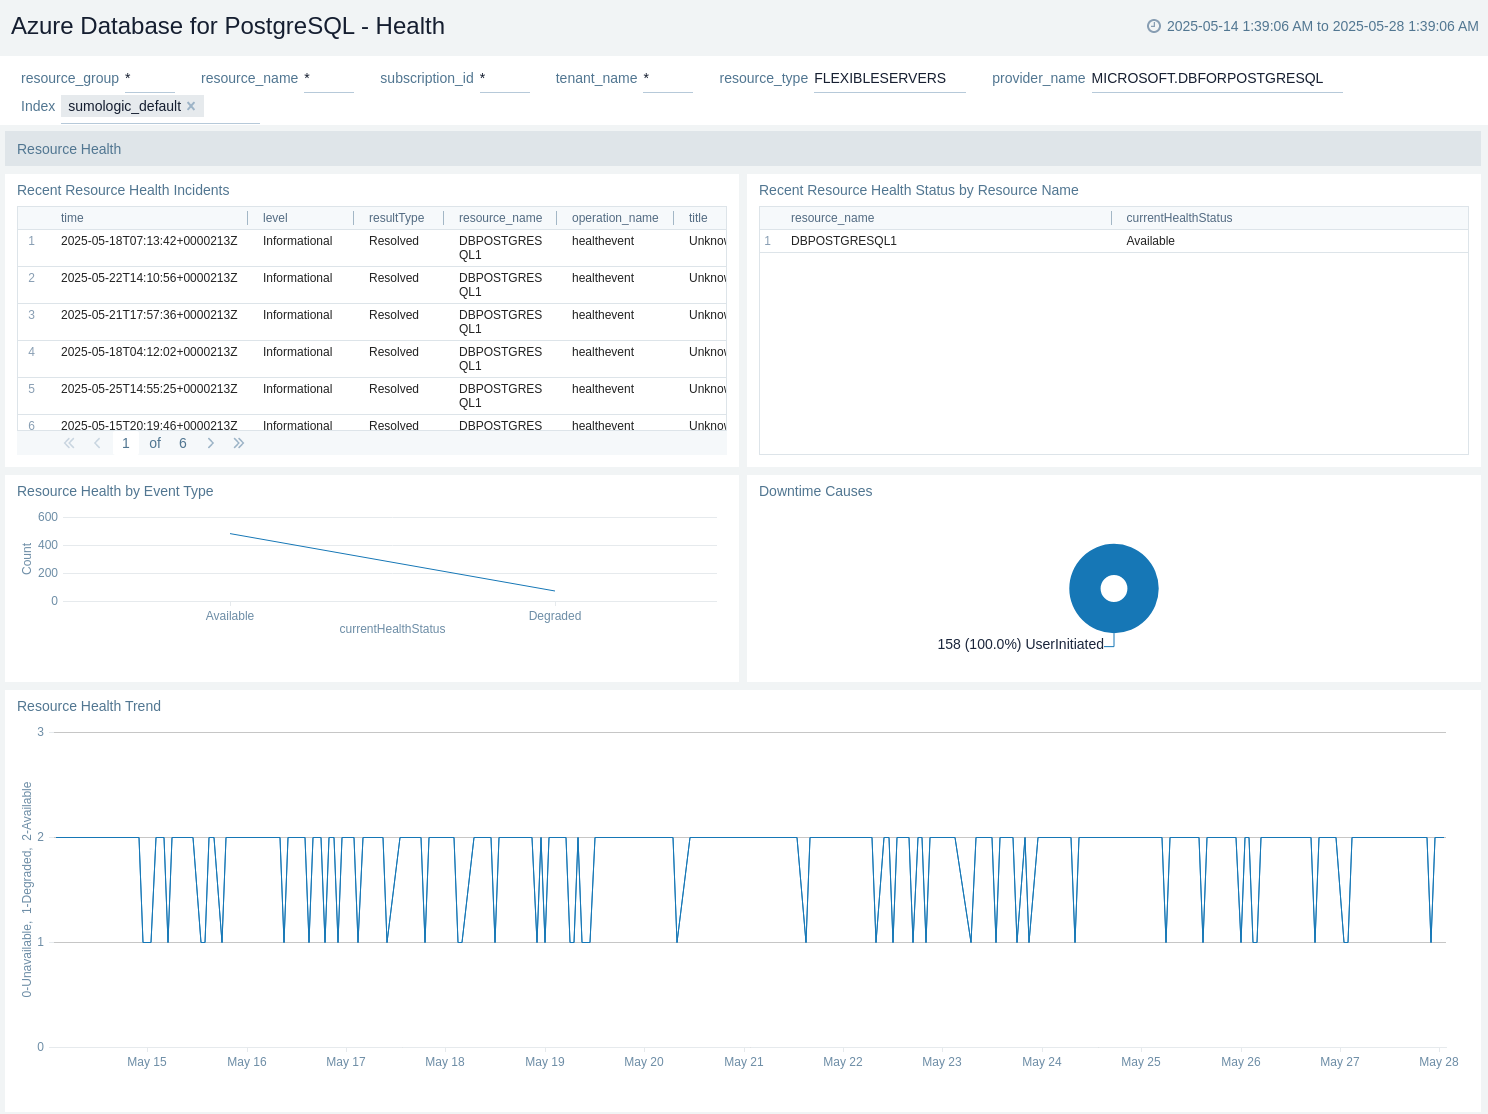Click the May 15 tick on trend chart
This screenshot has width=1488, height=1114.
pos(147,1062)
